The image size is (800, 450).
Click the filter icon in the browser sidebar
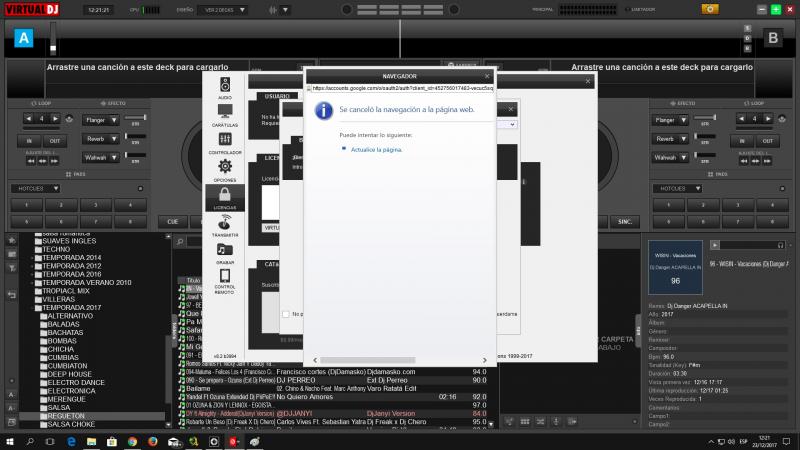[12, 268]
